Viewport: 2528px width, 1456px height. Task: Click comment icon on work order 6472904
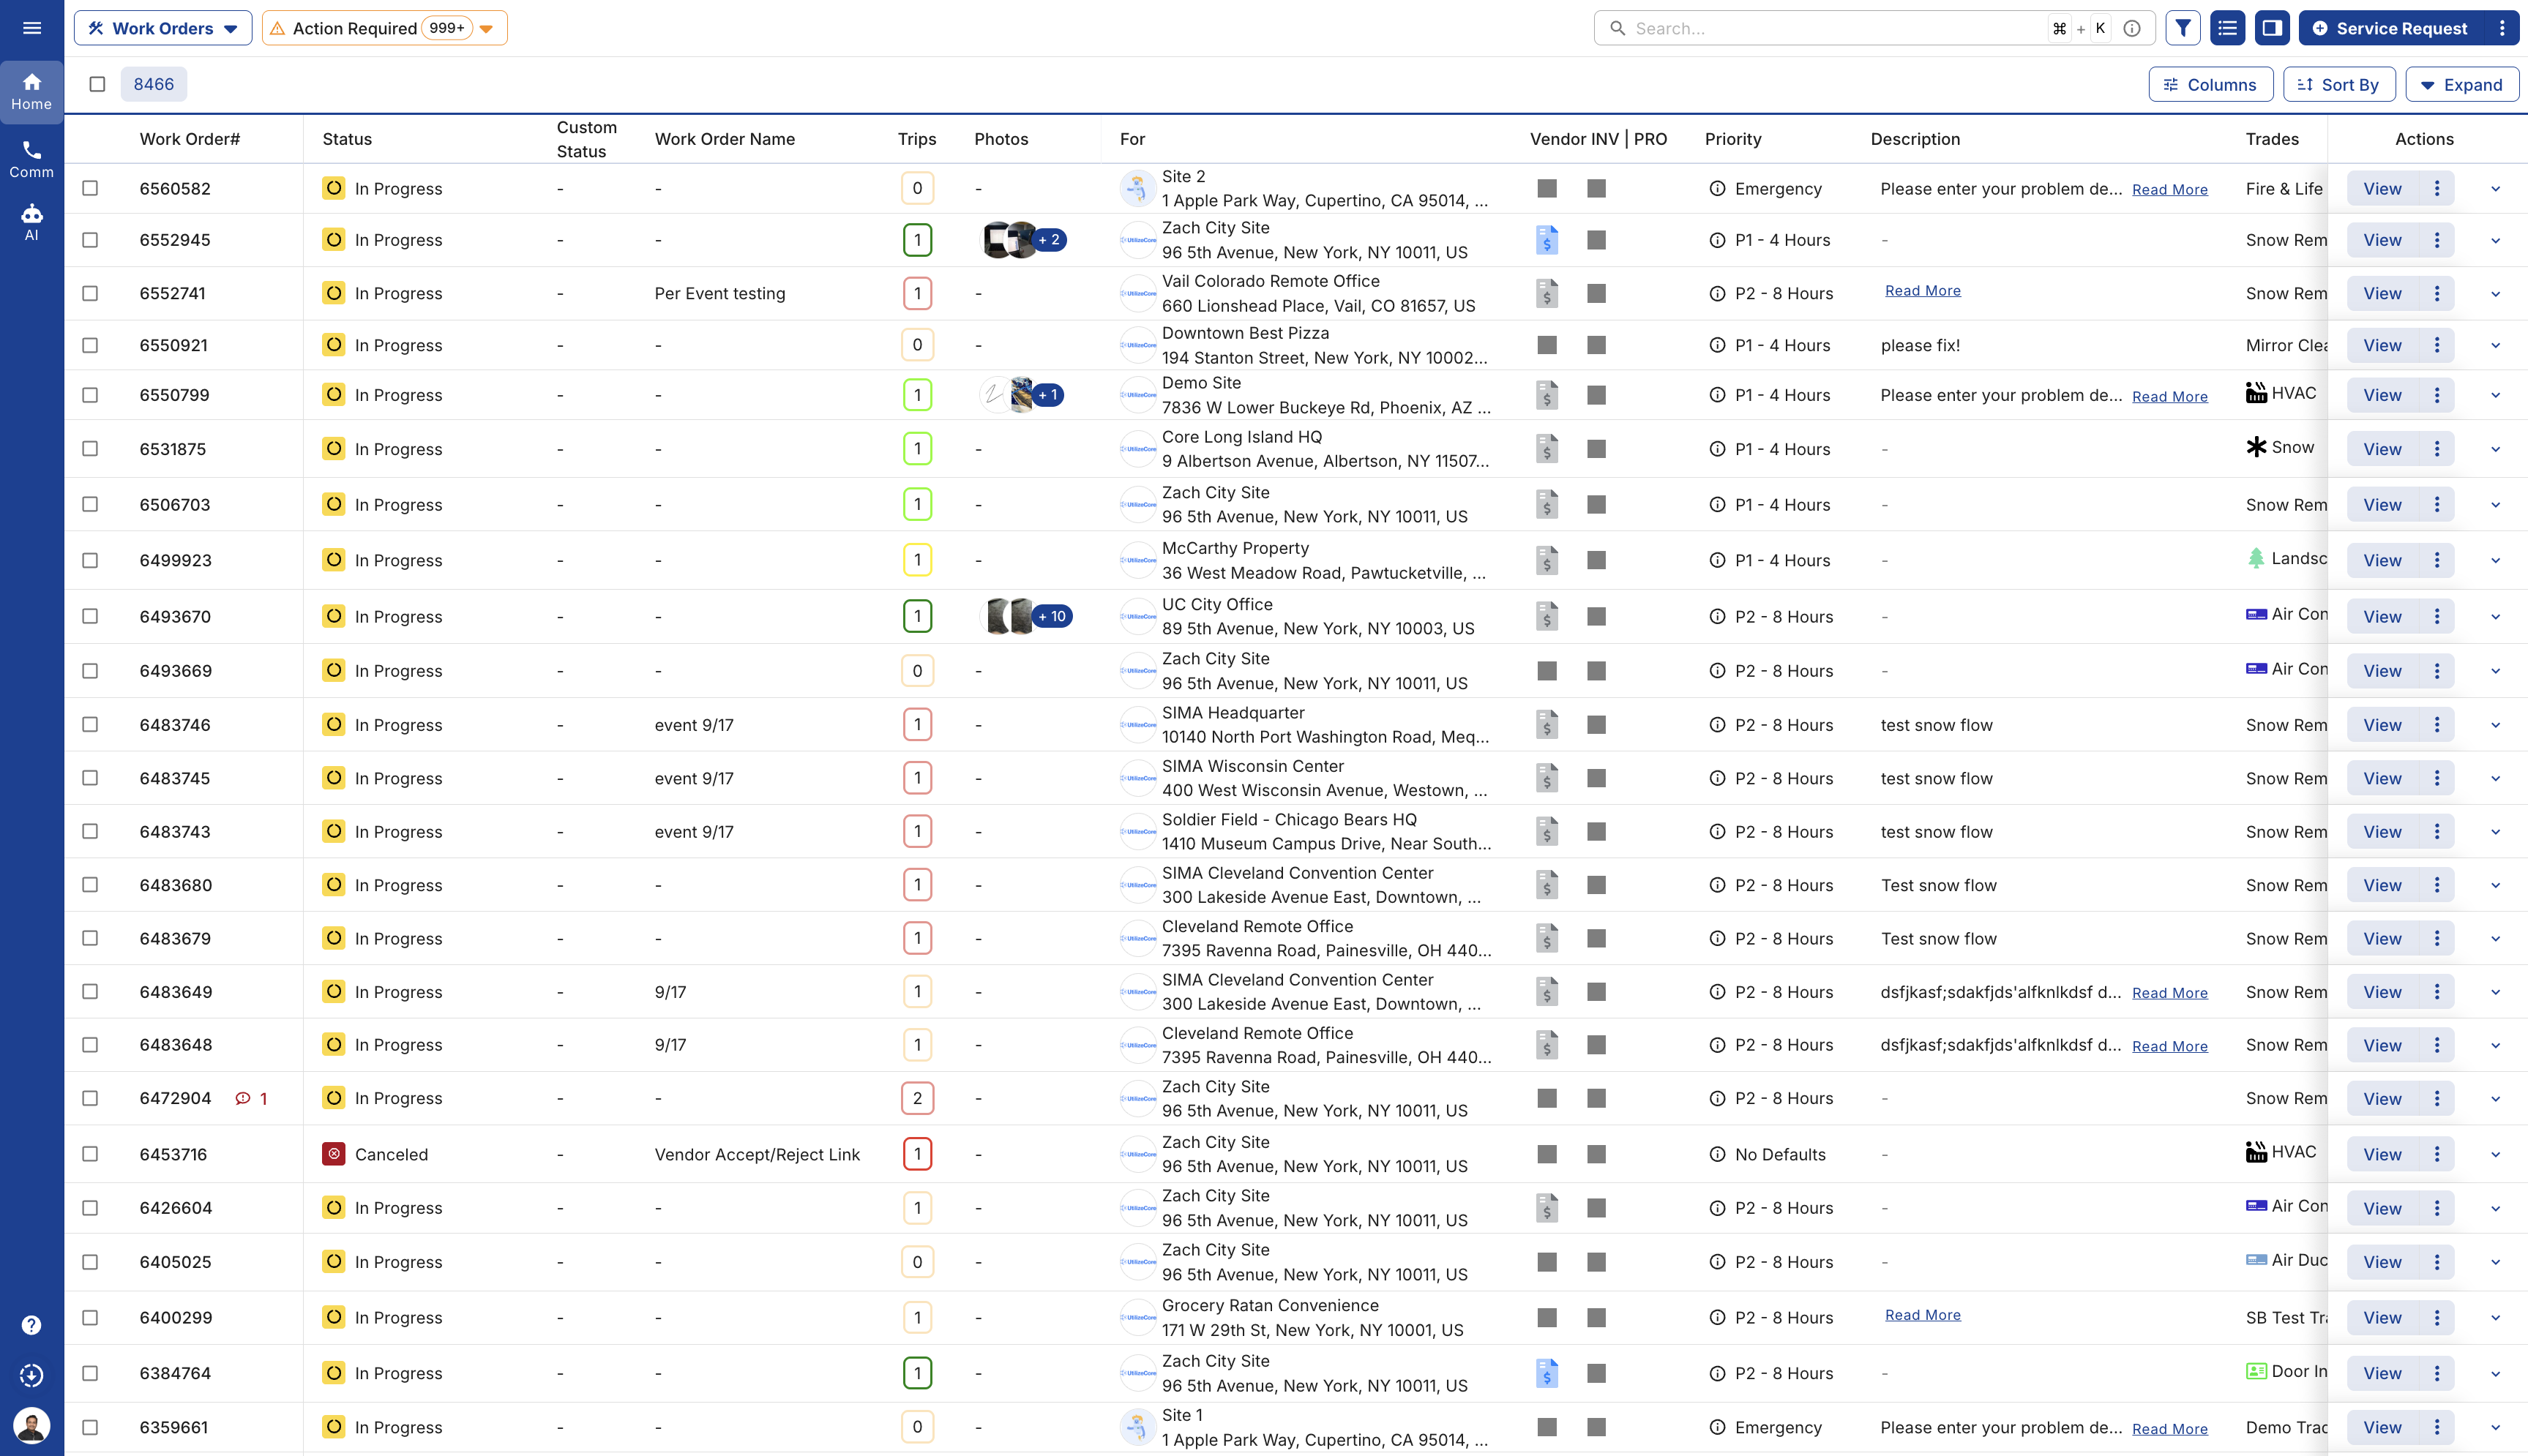[x=242, y=1098]
